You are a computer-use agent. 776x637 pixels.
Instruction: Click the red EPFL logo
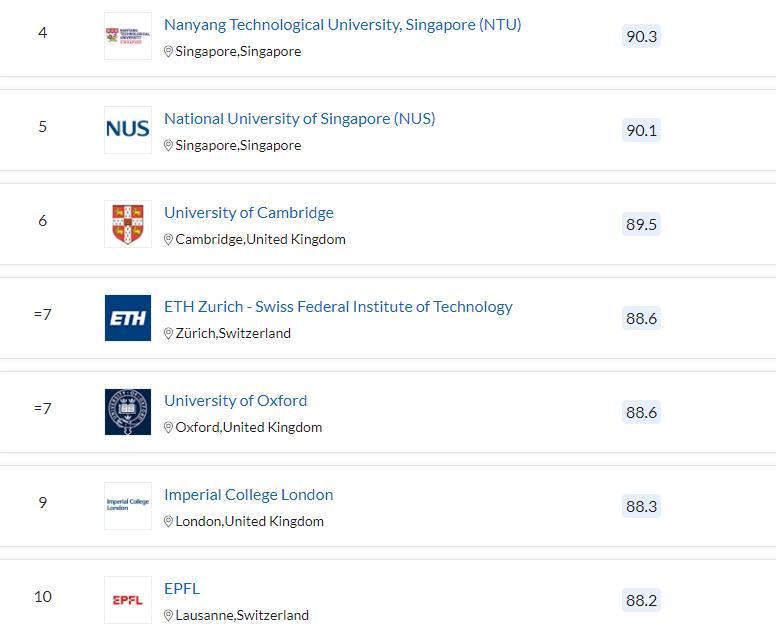point(128,600)
